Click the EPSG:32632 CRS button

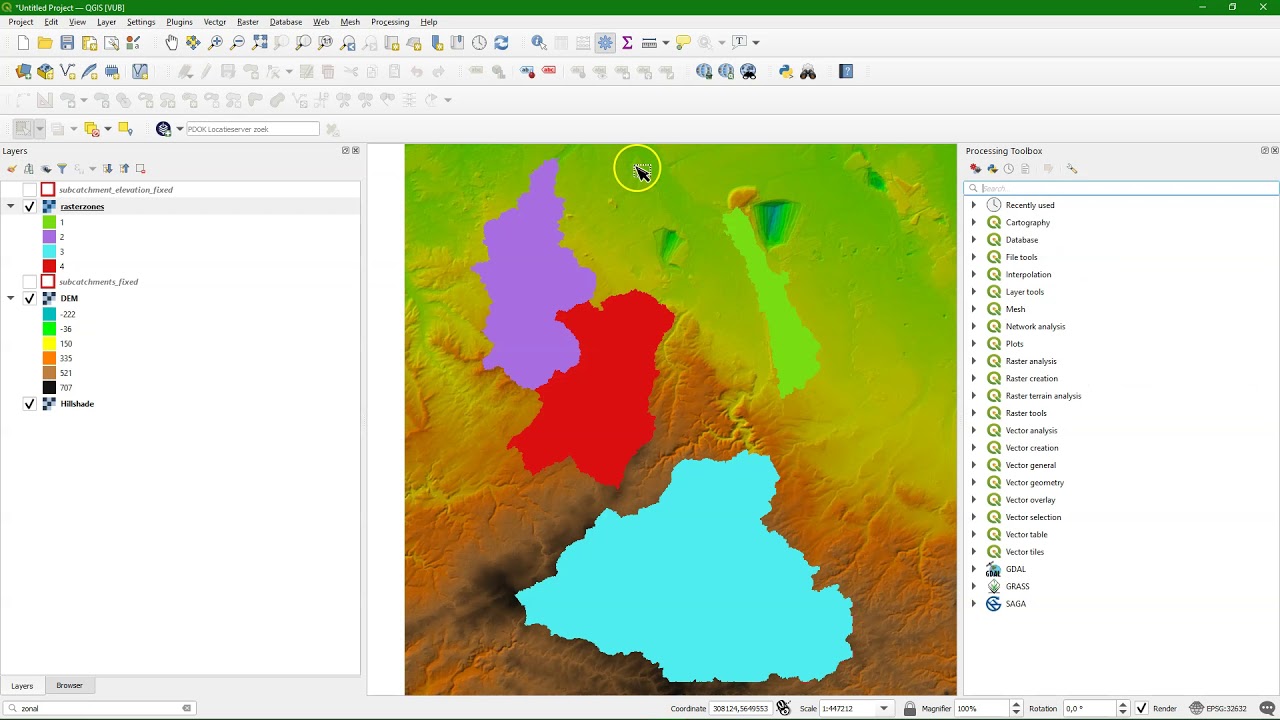coord(1218,708)
